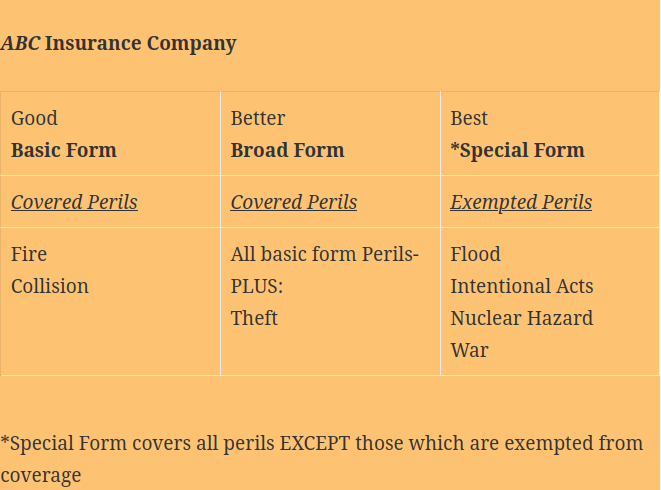This screenshot has width=661, height=490.
Task: Open Covered Perils link under Broad Form
Action: point(294,202)
